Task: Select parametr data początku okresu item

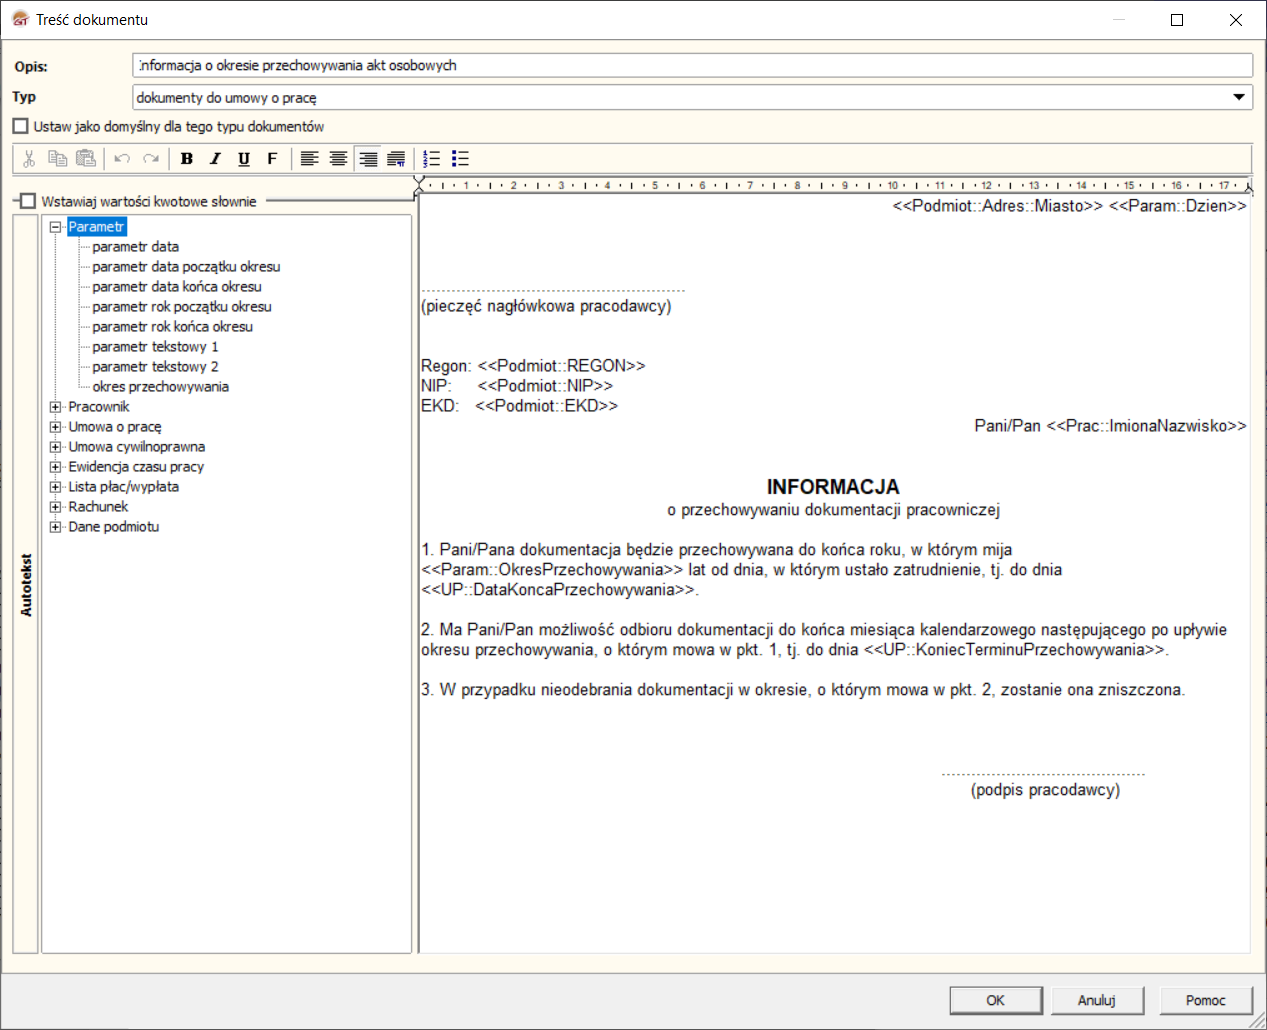Action: (x=186, y=267)
